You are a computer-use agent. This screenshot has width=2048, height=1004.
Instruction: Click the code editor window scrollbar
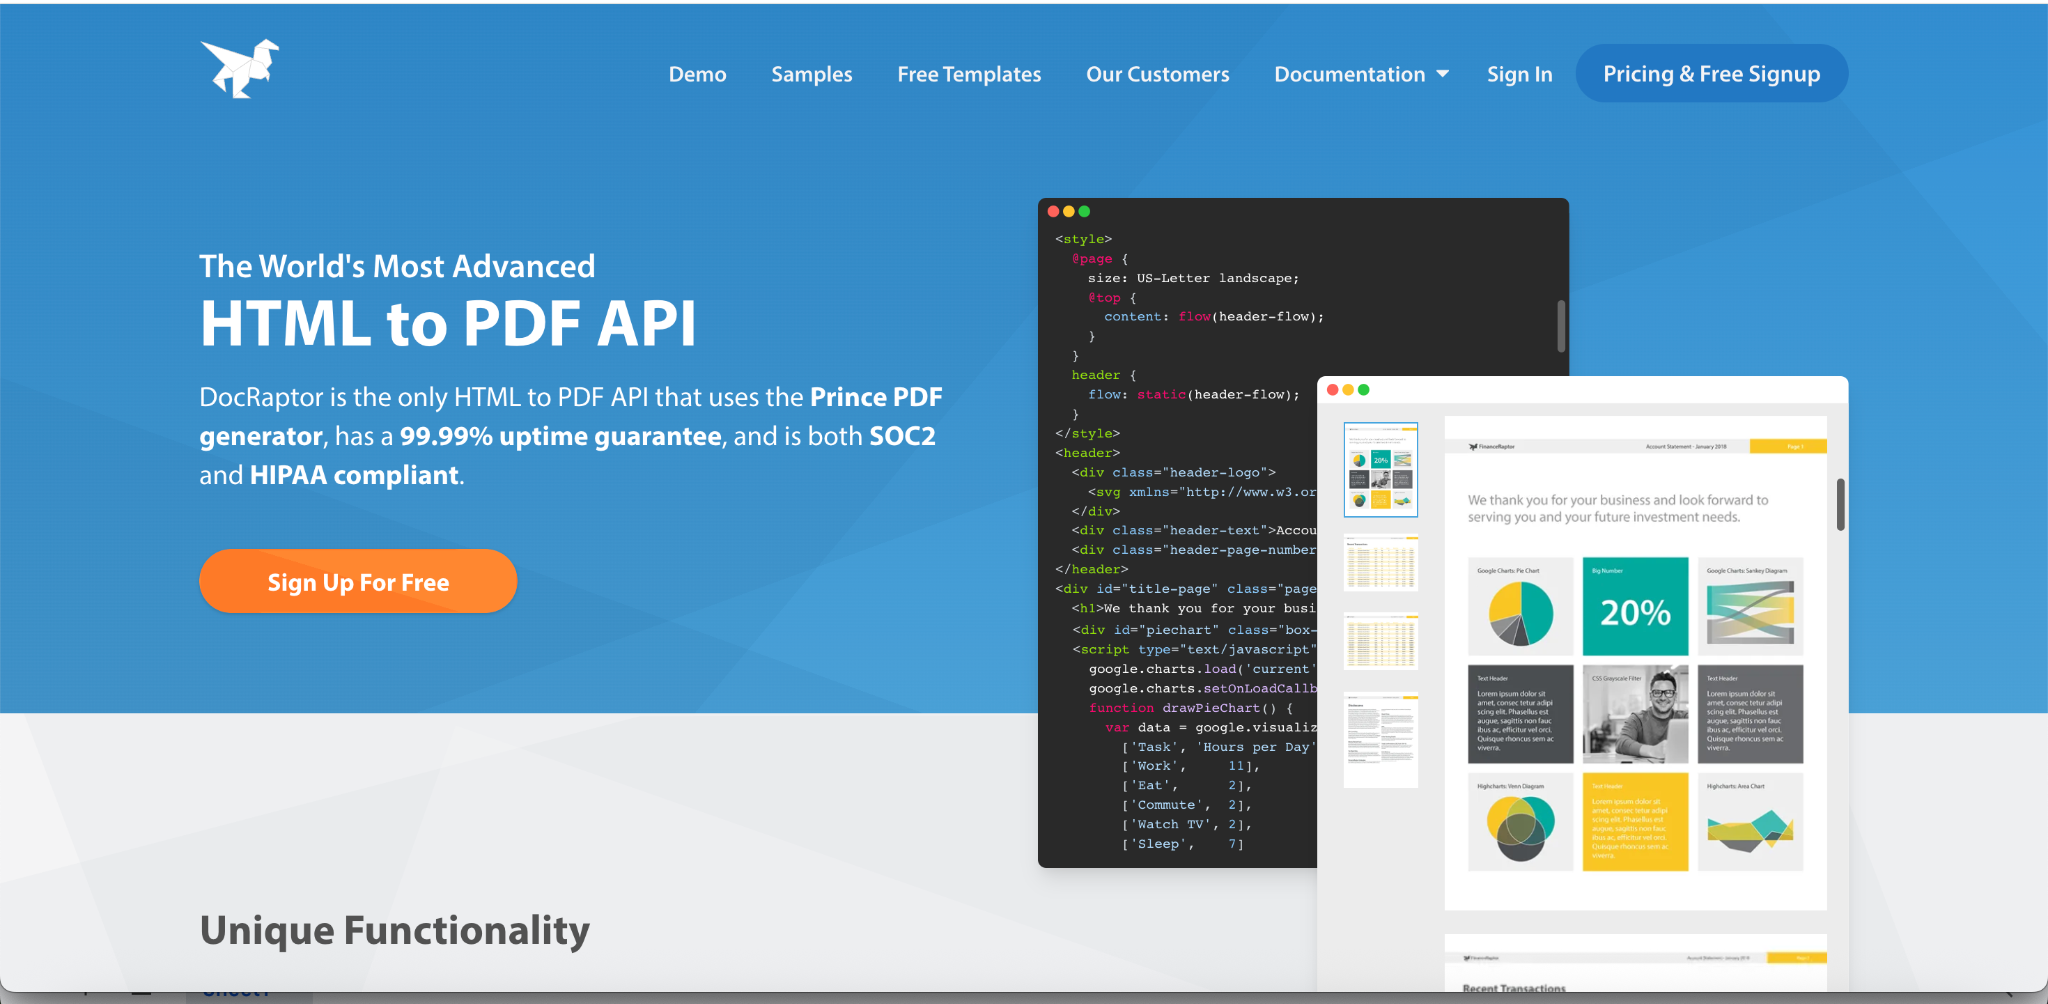tap(1561, 326)
